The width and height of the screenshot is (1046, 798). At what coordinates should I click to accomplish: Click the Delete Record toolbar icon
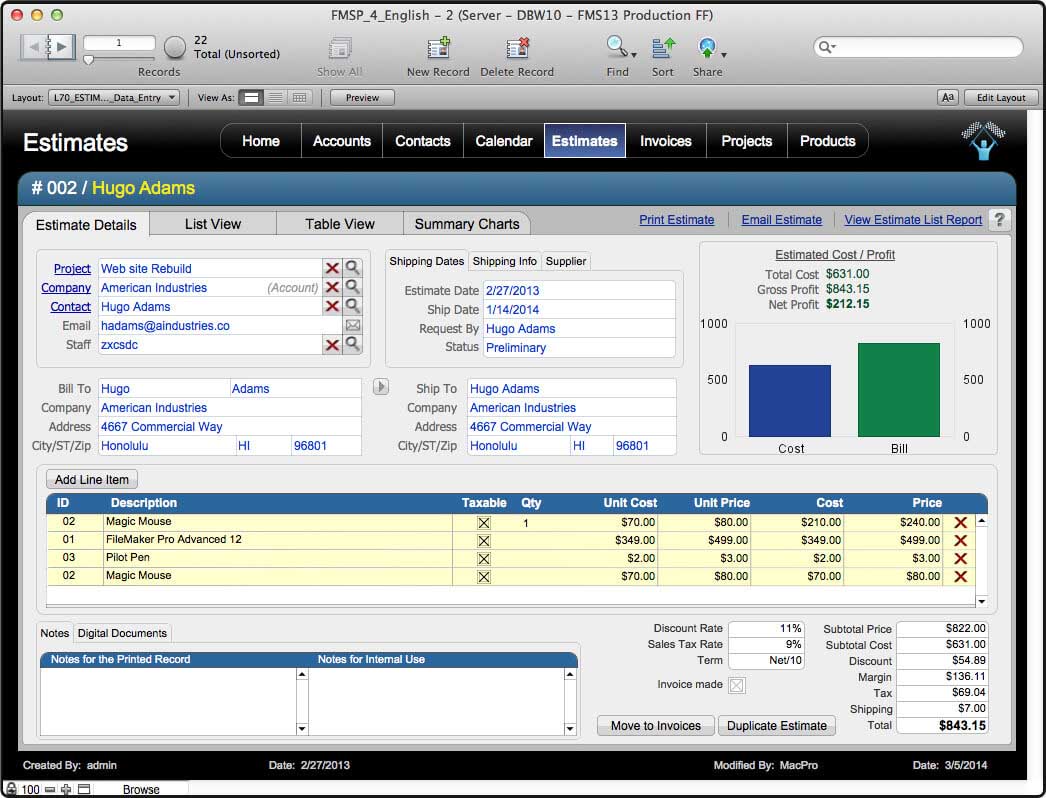(517, 49)
